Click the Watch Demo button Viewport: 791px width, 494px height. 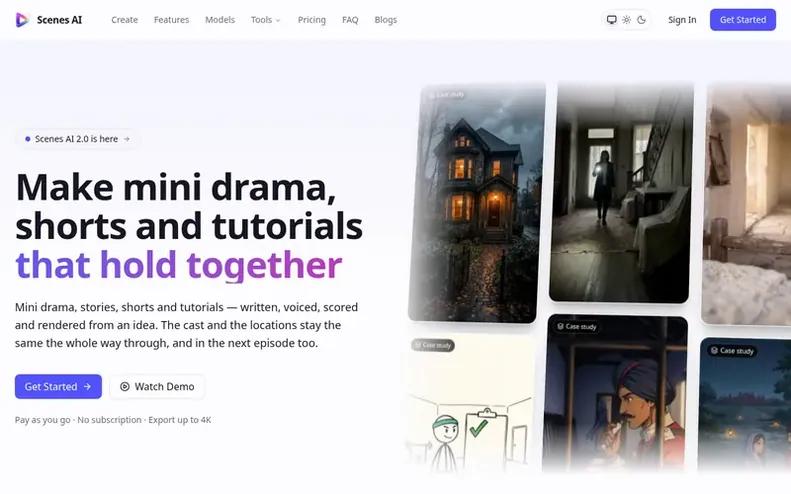[x=157, y=387]
